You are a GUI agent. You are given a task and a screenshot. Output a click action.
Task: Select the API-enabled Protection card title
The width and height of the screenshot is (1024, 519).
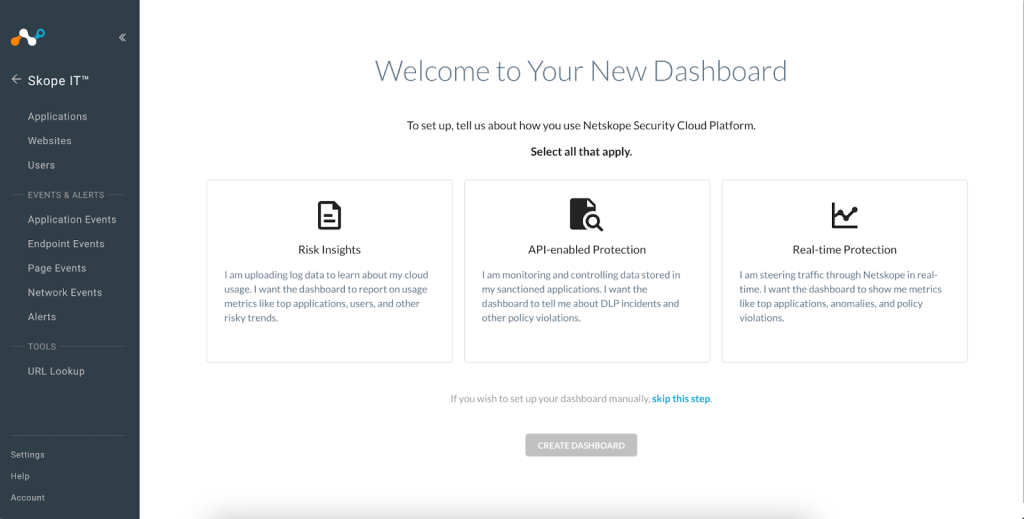[587, 249]
